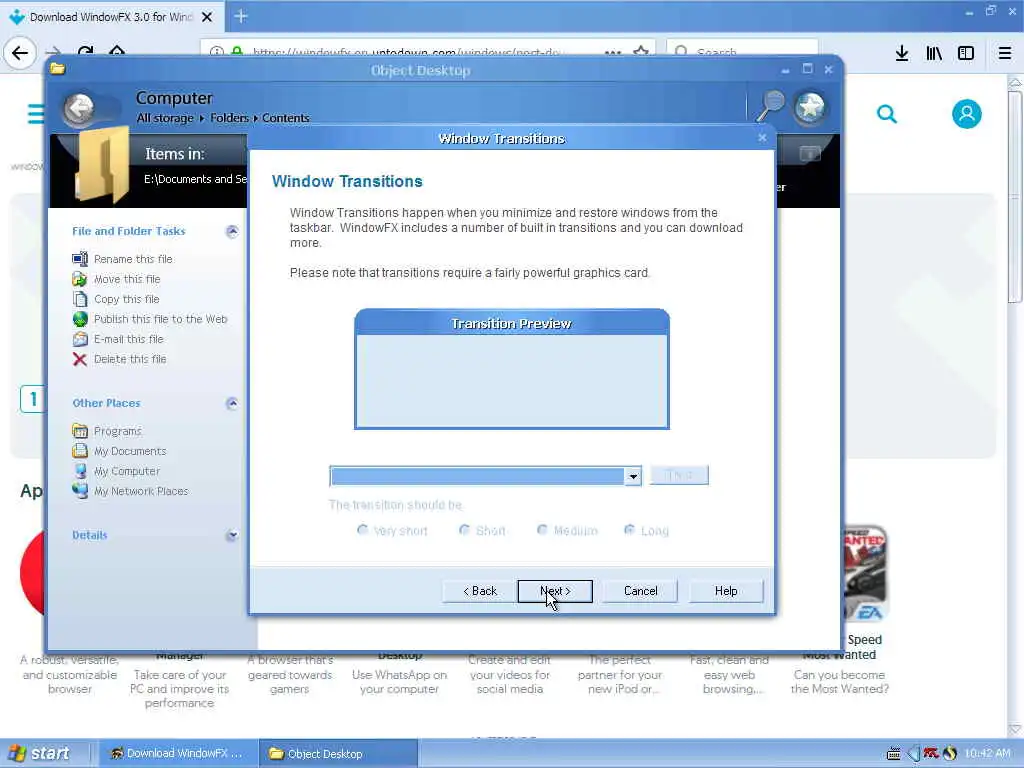Click the Copy this file icon
This screenshot has width=1024, height=768.
point(80,299)
